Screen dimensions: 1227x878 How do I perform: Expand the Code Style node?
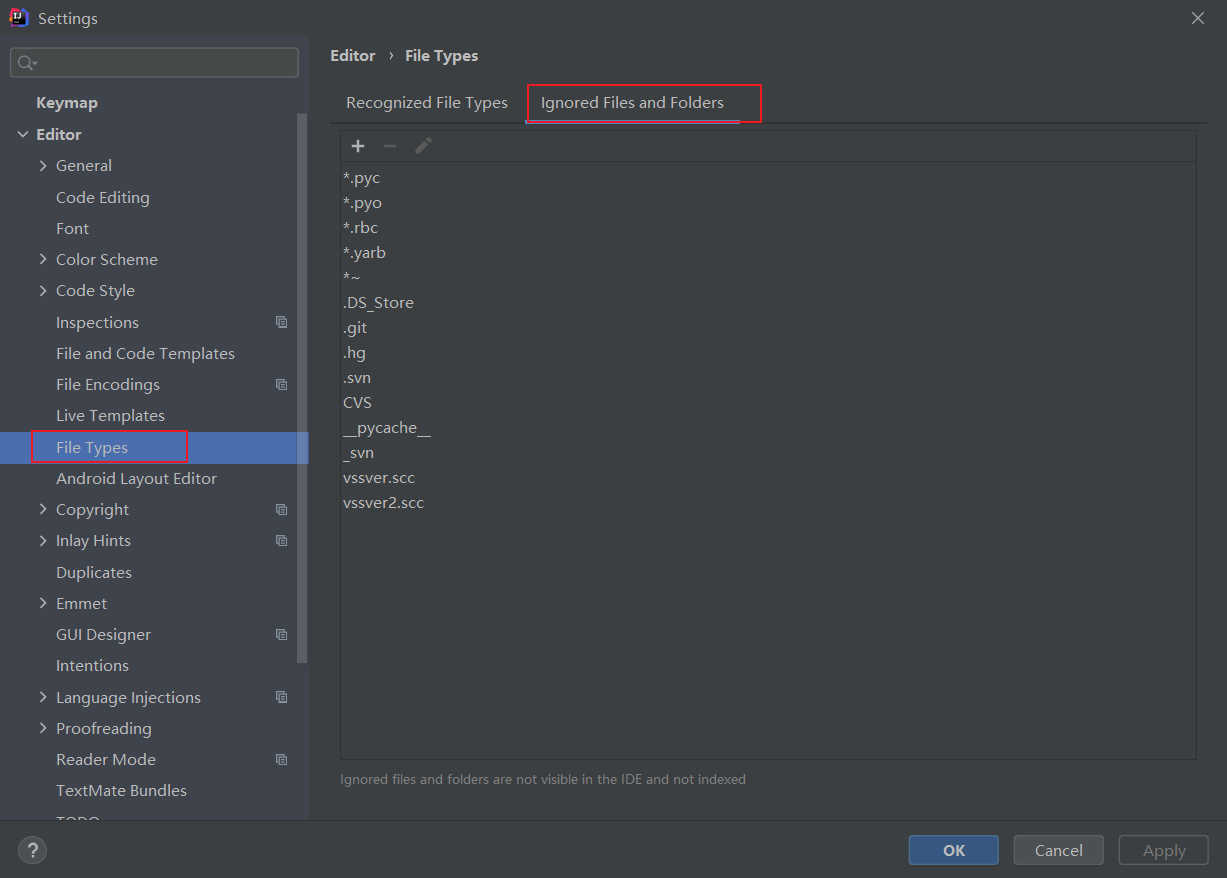[x=43, y=290]
